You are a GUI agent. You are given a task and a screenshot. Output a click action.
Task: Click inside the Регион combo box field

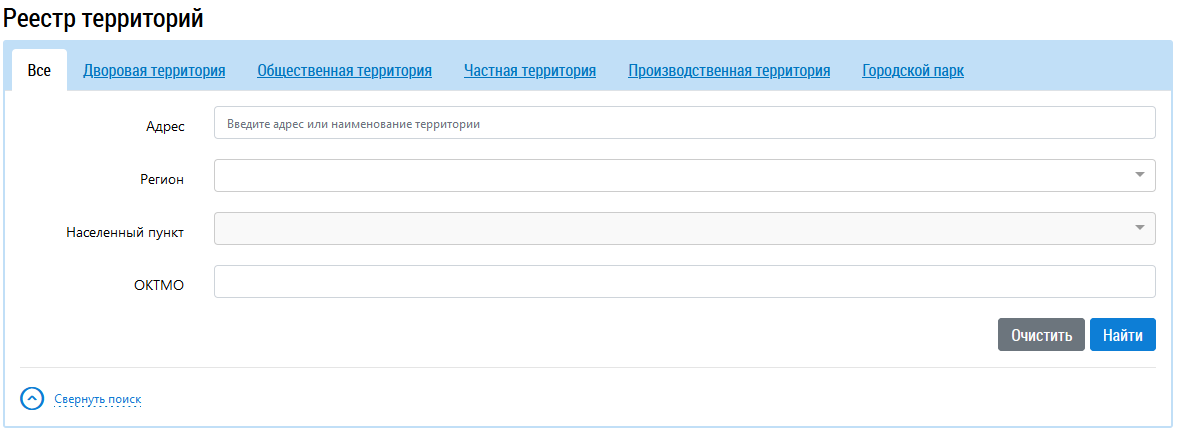670,175
